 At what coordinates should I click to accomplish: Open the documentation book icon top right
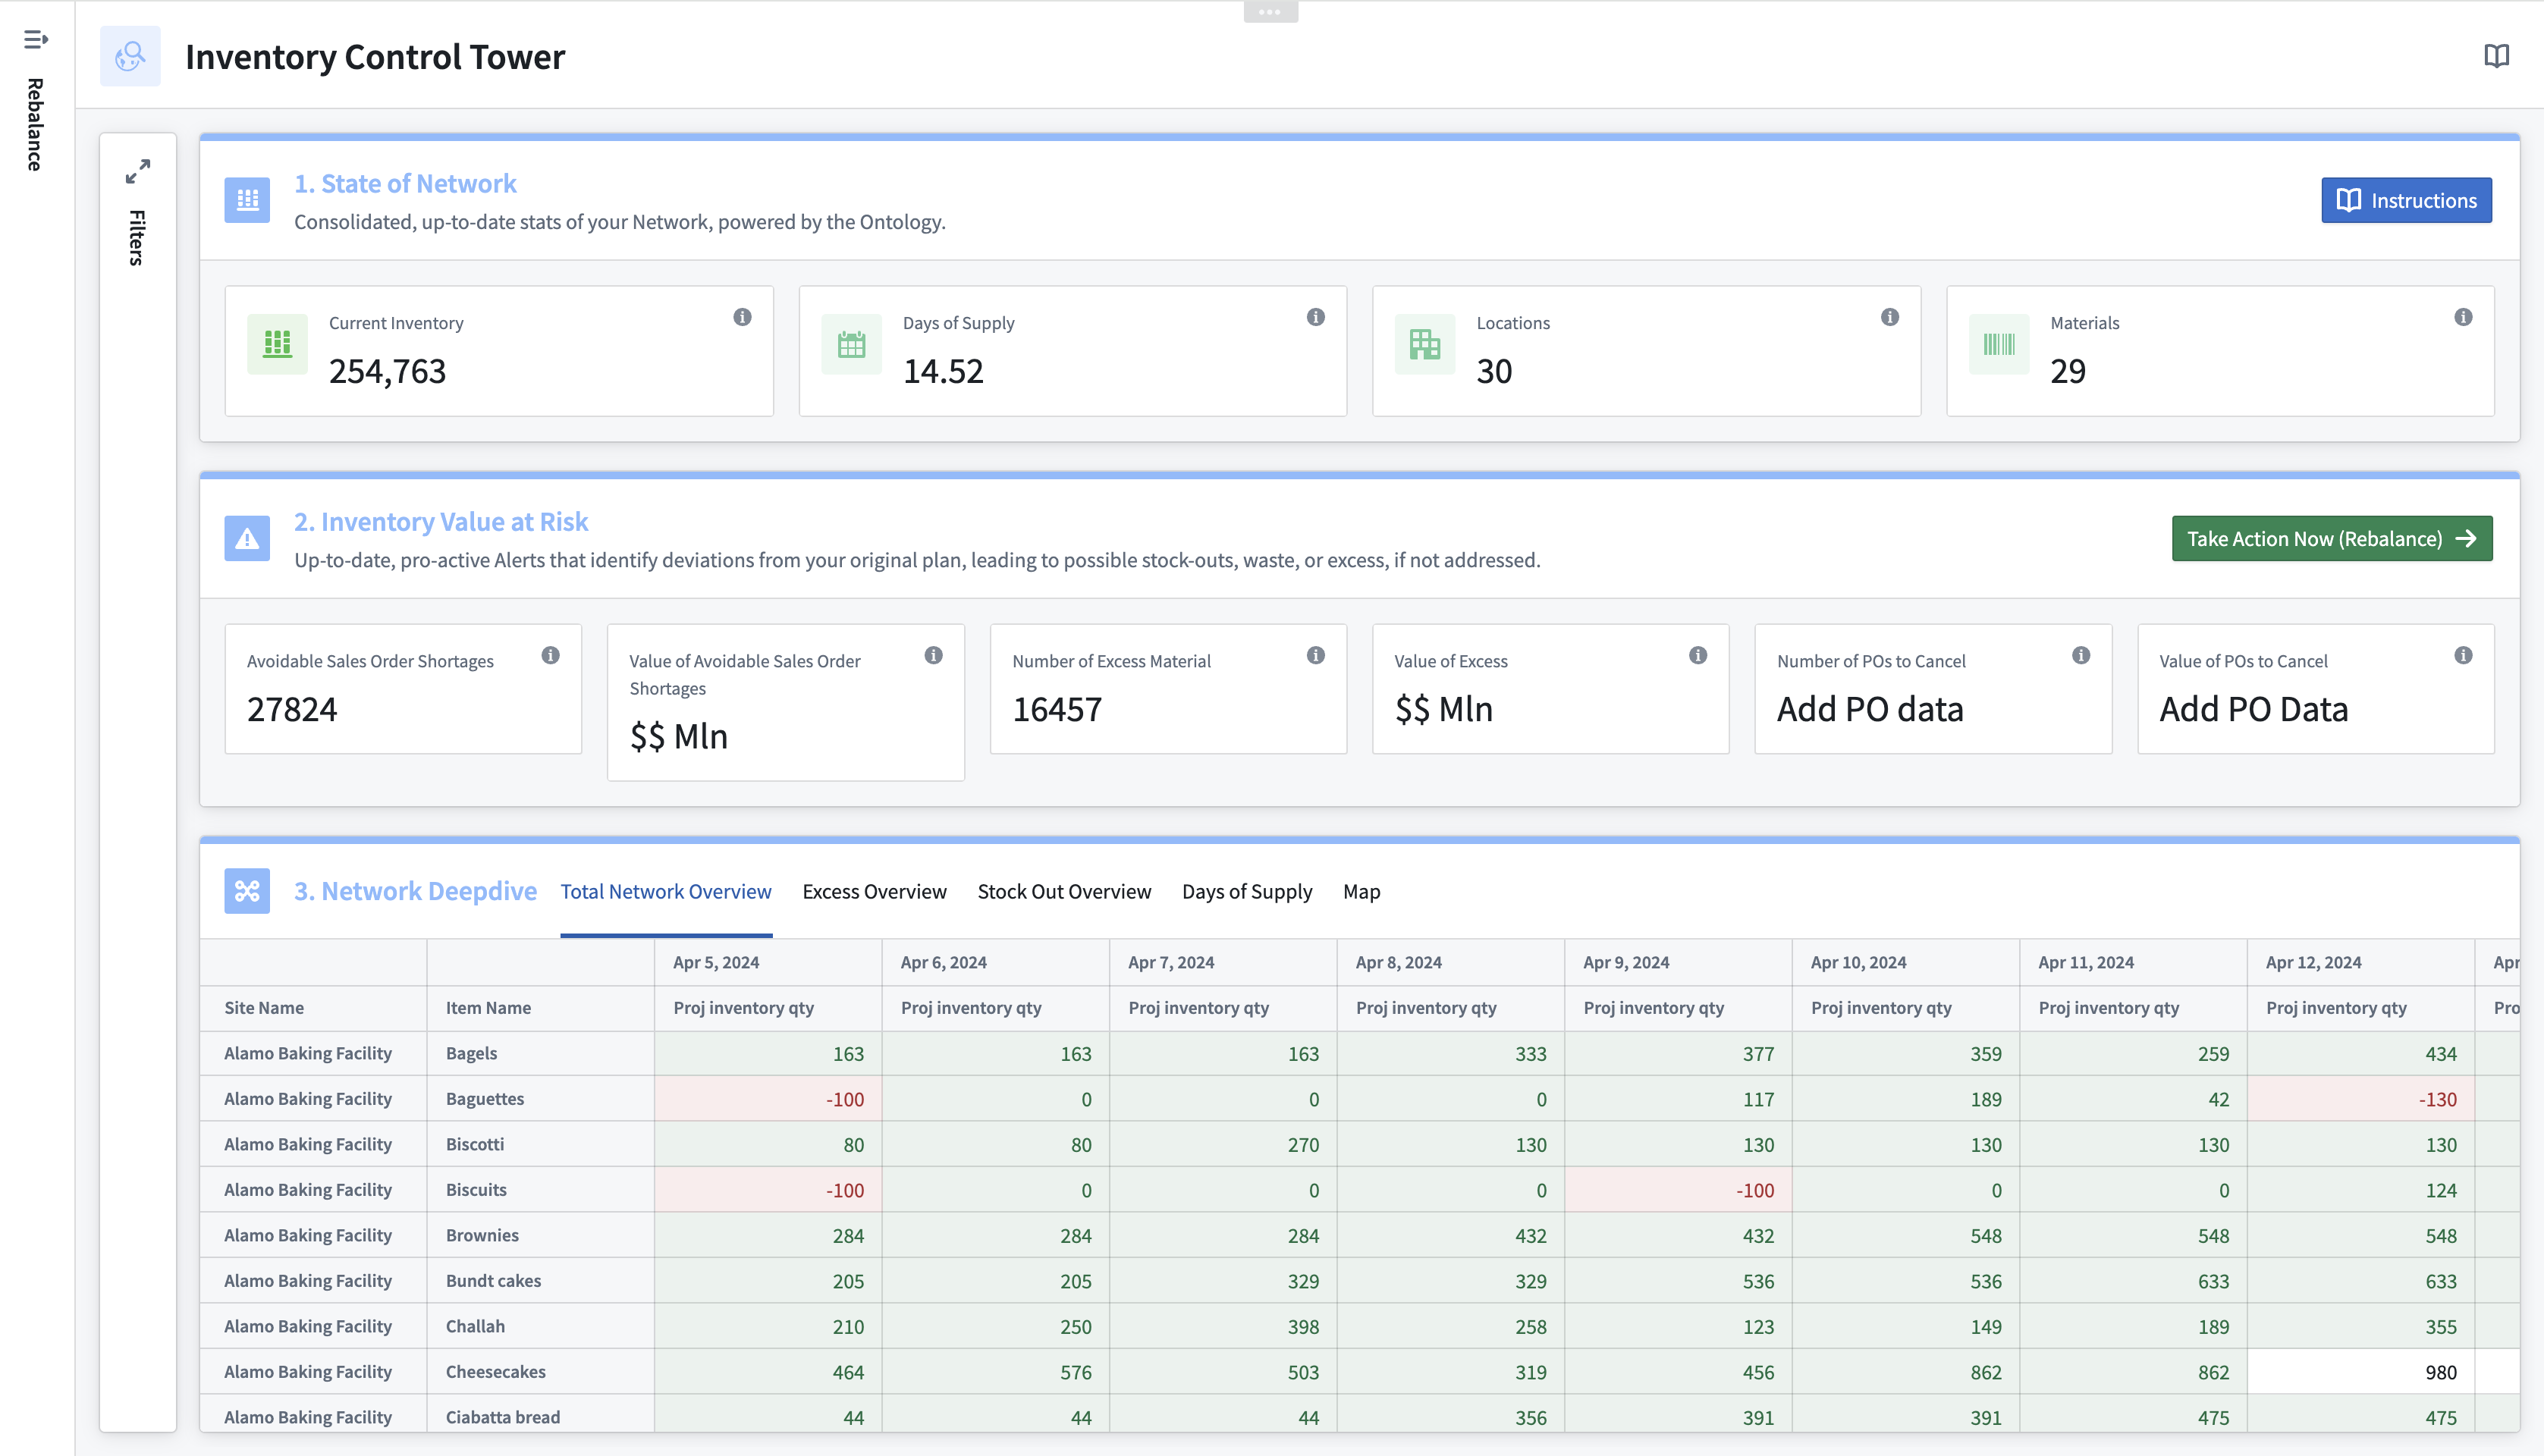click(2497, 56)
